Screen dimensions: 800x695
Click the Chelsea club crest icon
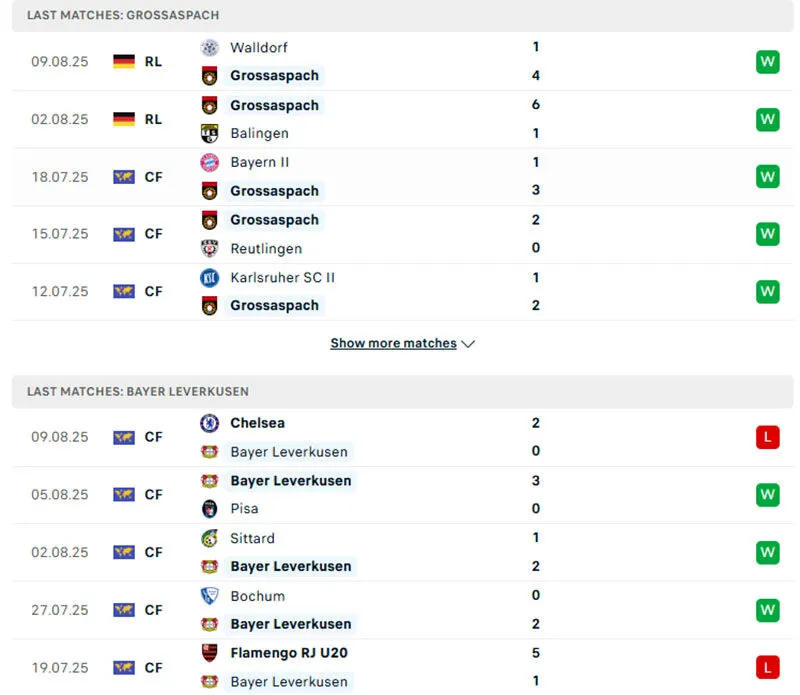[x=209, y=423]
